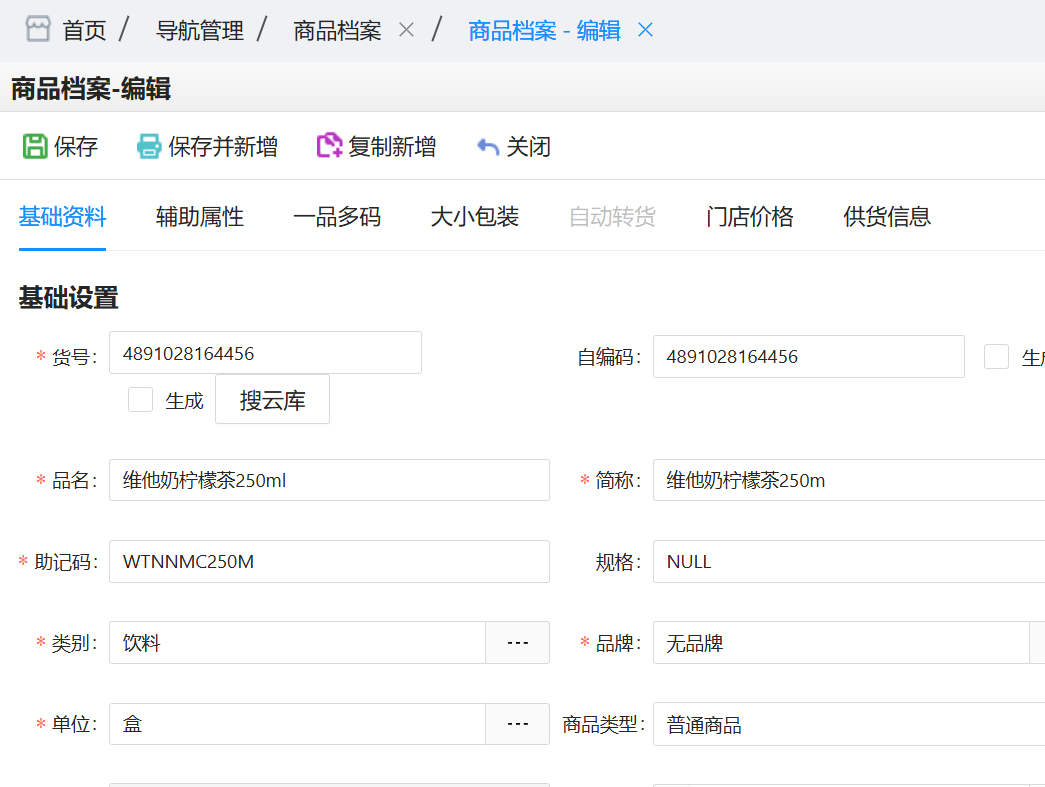This screenshot has height=787, width=1045.
Task: Select the 保存并新增 printer icon
Action: pyautogui.click(x=150, y=146)
